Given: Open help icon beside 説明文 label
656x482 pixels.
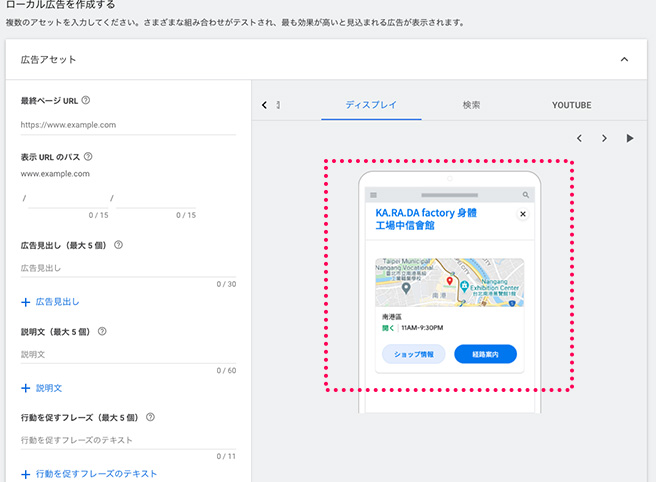Looking at the screenshot, I should [x=102, y=331].
